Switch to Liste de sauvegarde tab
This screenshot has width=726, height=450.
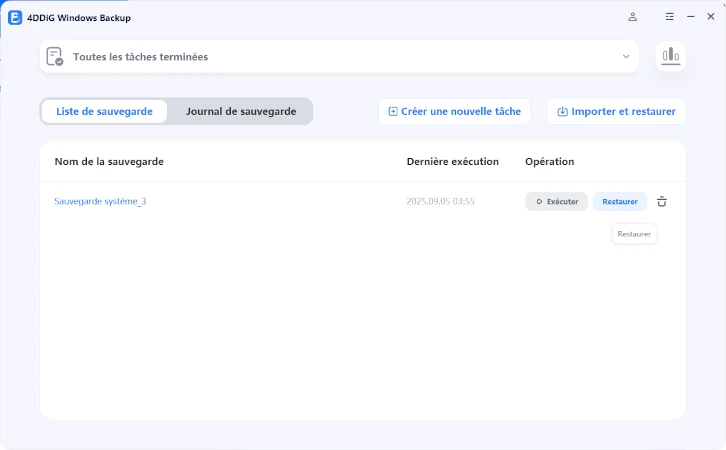[104, 111]
